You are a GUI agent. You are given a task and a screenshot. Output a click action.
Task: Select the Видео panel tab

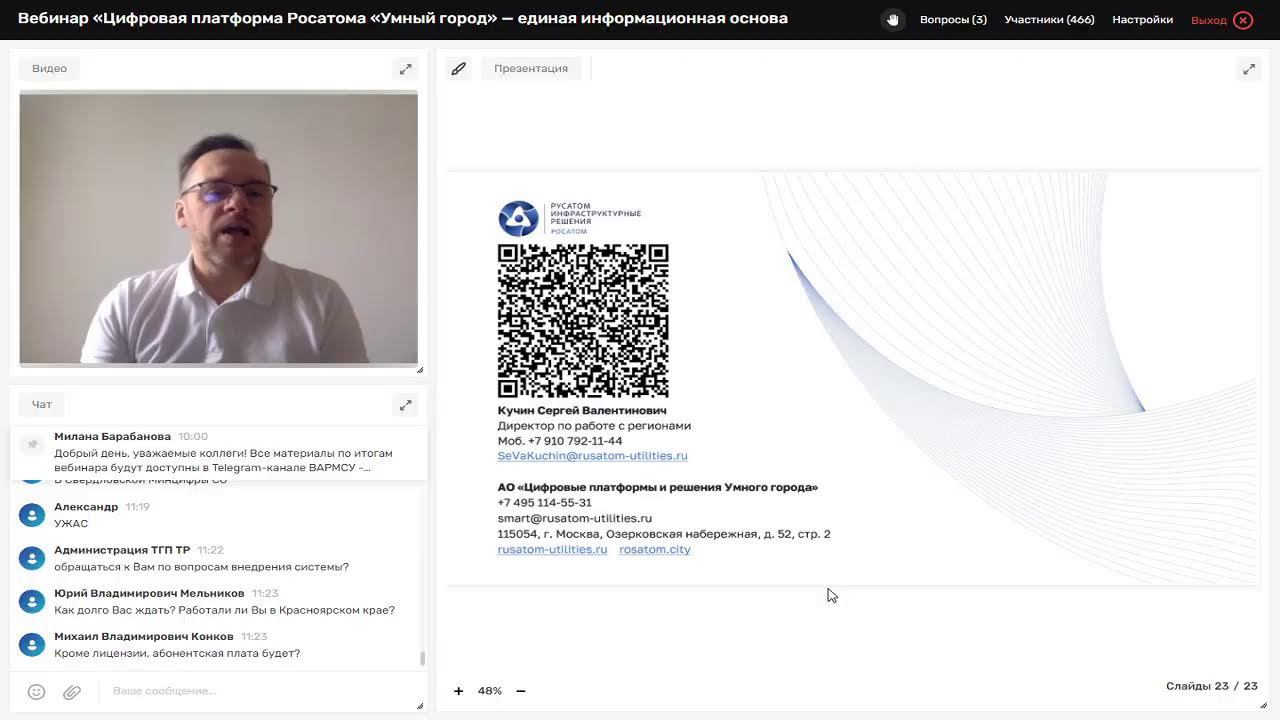click(49, 68)
